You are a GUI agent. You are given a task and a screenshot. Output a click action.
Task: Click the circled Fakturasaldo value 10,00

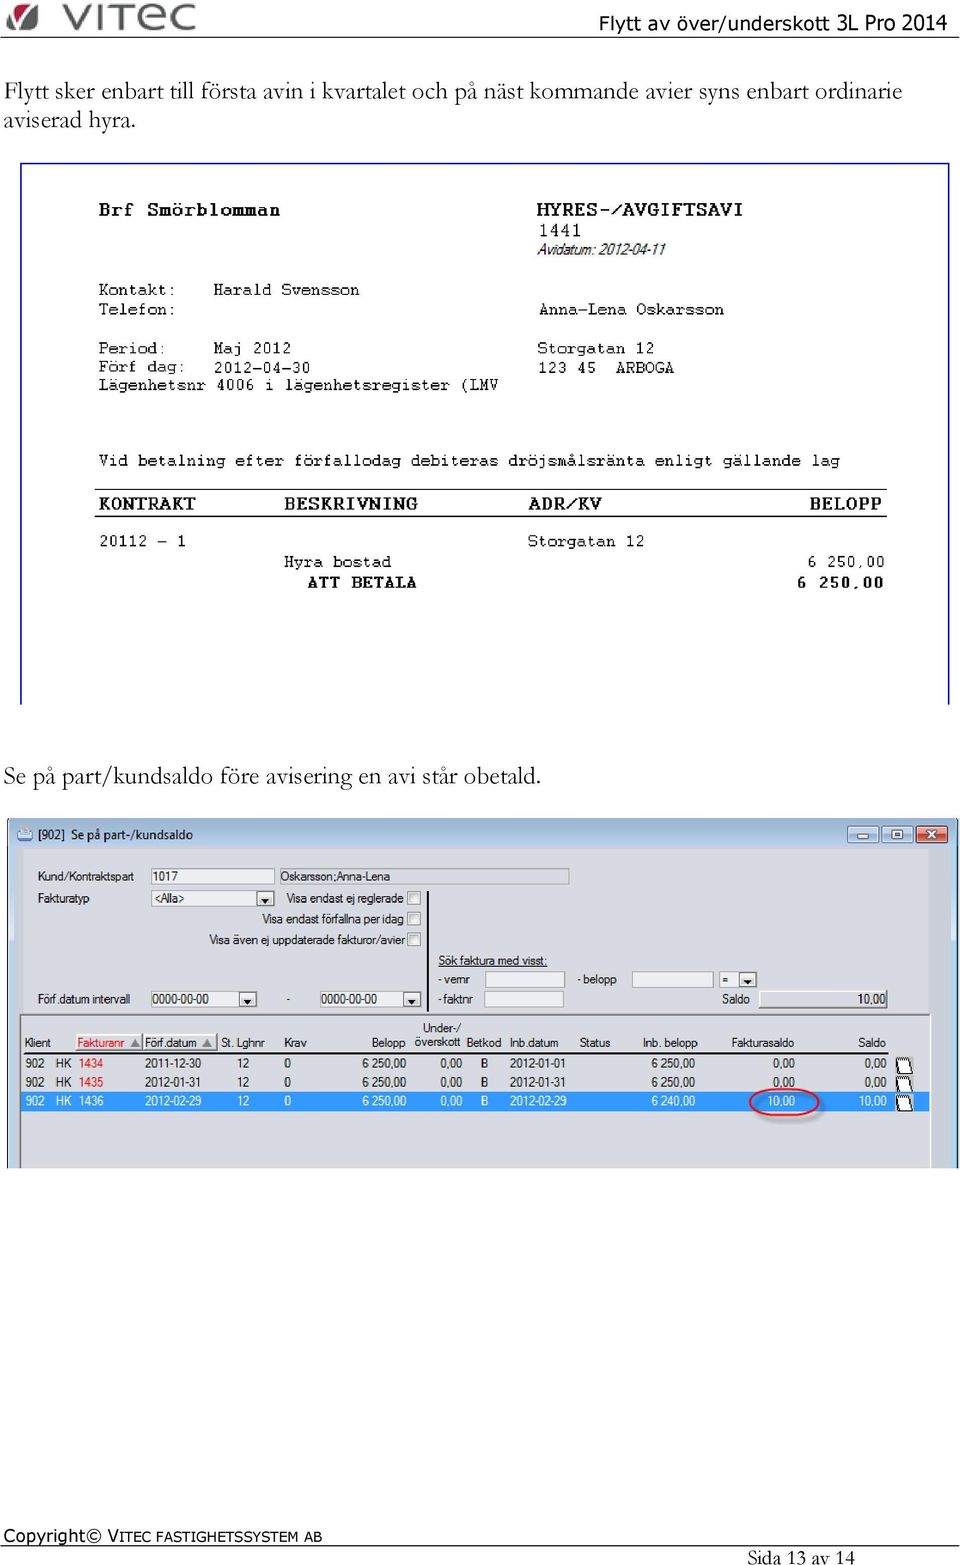tap(781, 1101)
